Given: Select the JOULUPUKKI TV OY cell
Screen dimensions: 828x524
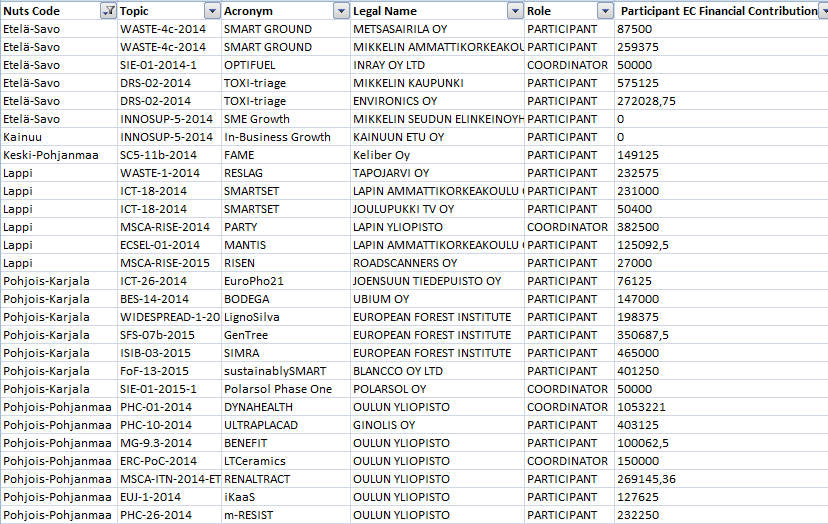Looking at the screenshot, I should pos(437,209).
